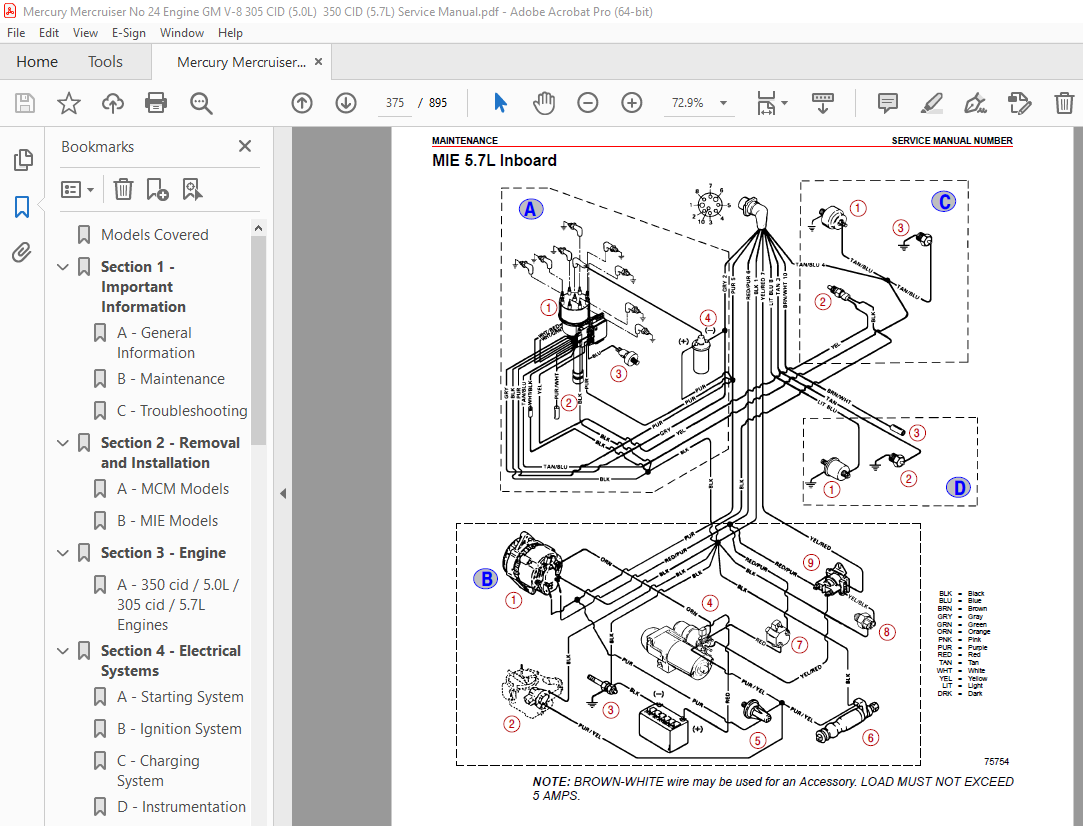
Task: Open the Attachments paperclip panel
Action: coord(22,253)
